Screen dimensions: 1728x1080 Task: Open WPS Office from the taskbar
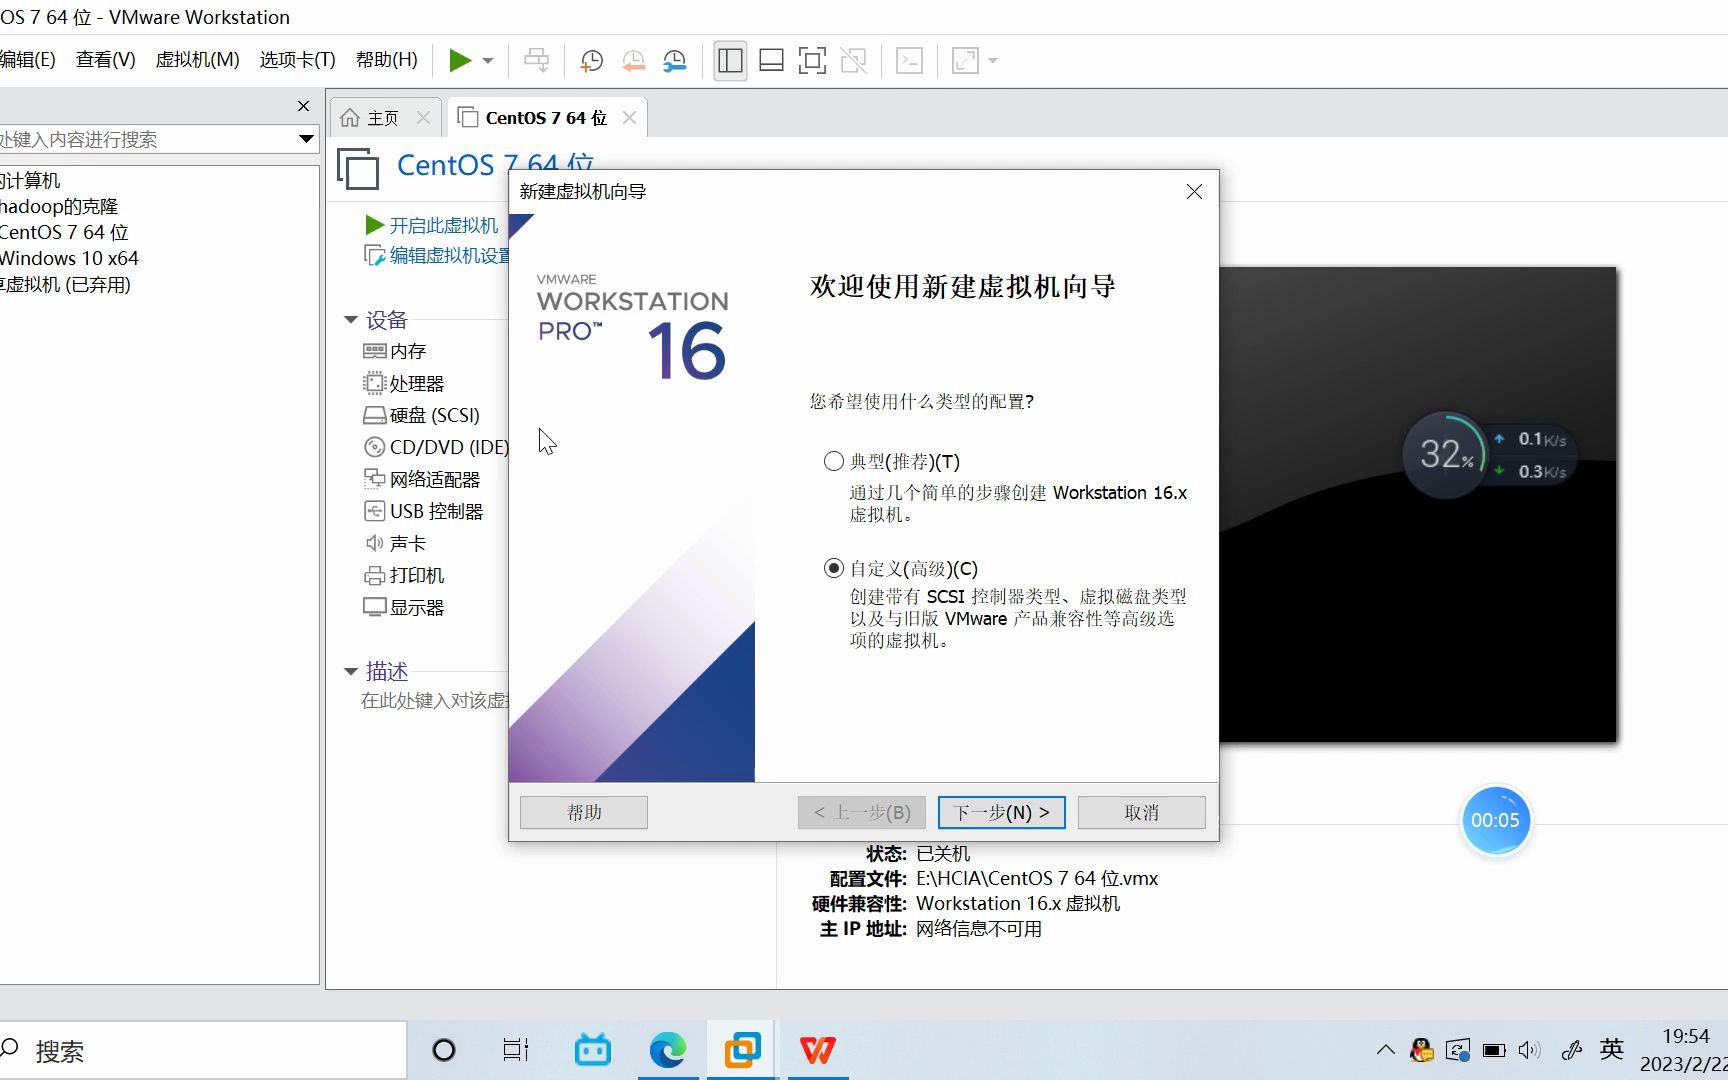tap(818, 1051)
